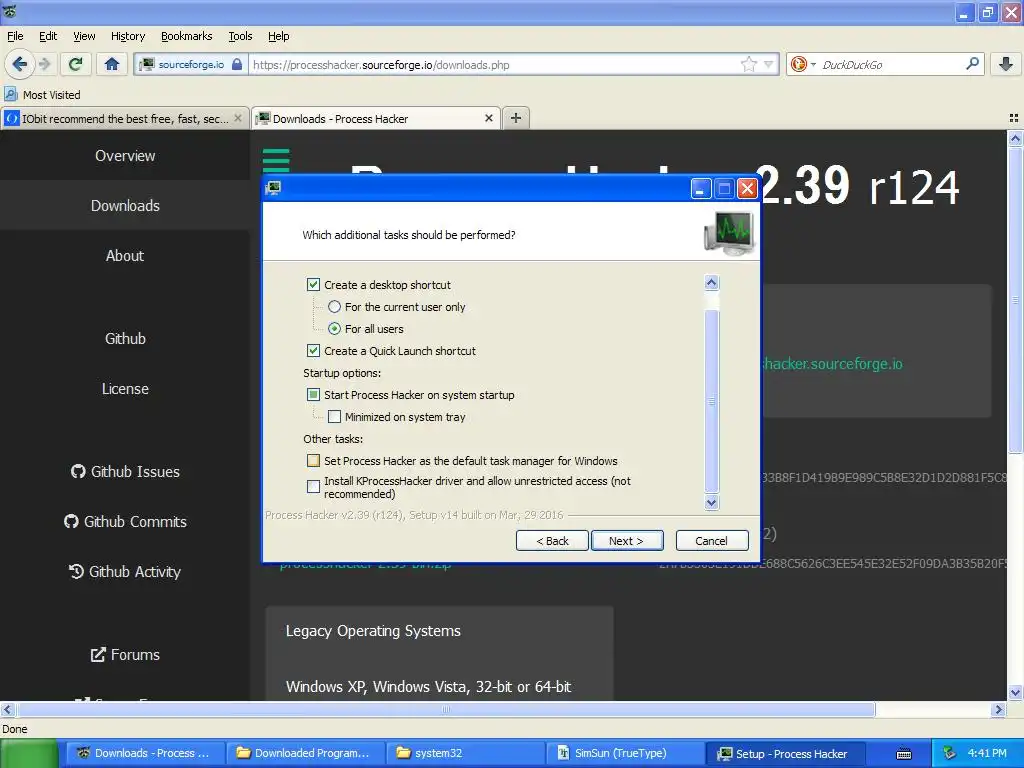This screenshot has width=1024, height=768.
Task: Open the Help menu
Action: 279,36
